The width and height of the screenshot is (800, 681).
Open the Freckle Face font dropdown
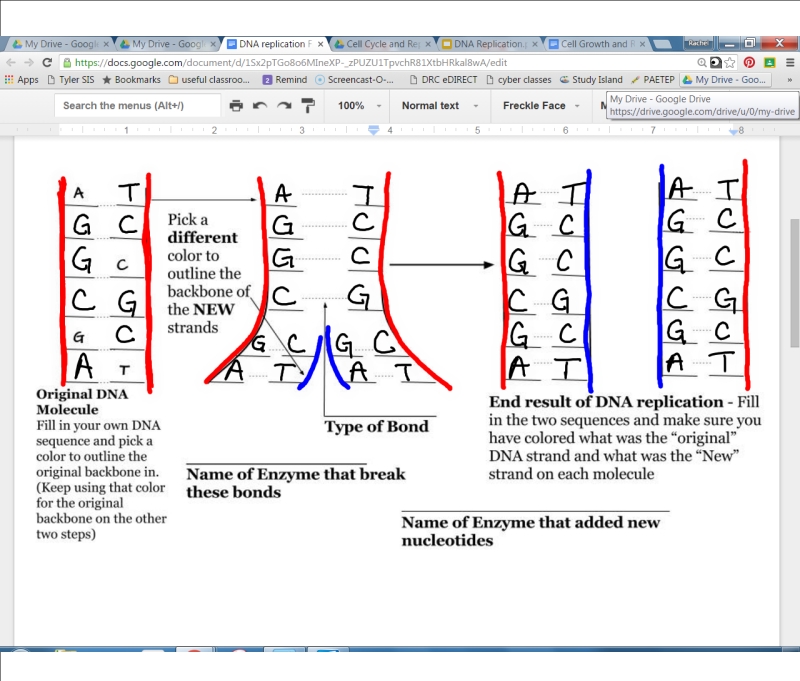pyautogui.click(x=541, y=106)
